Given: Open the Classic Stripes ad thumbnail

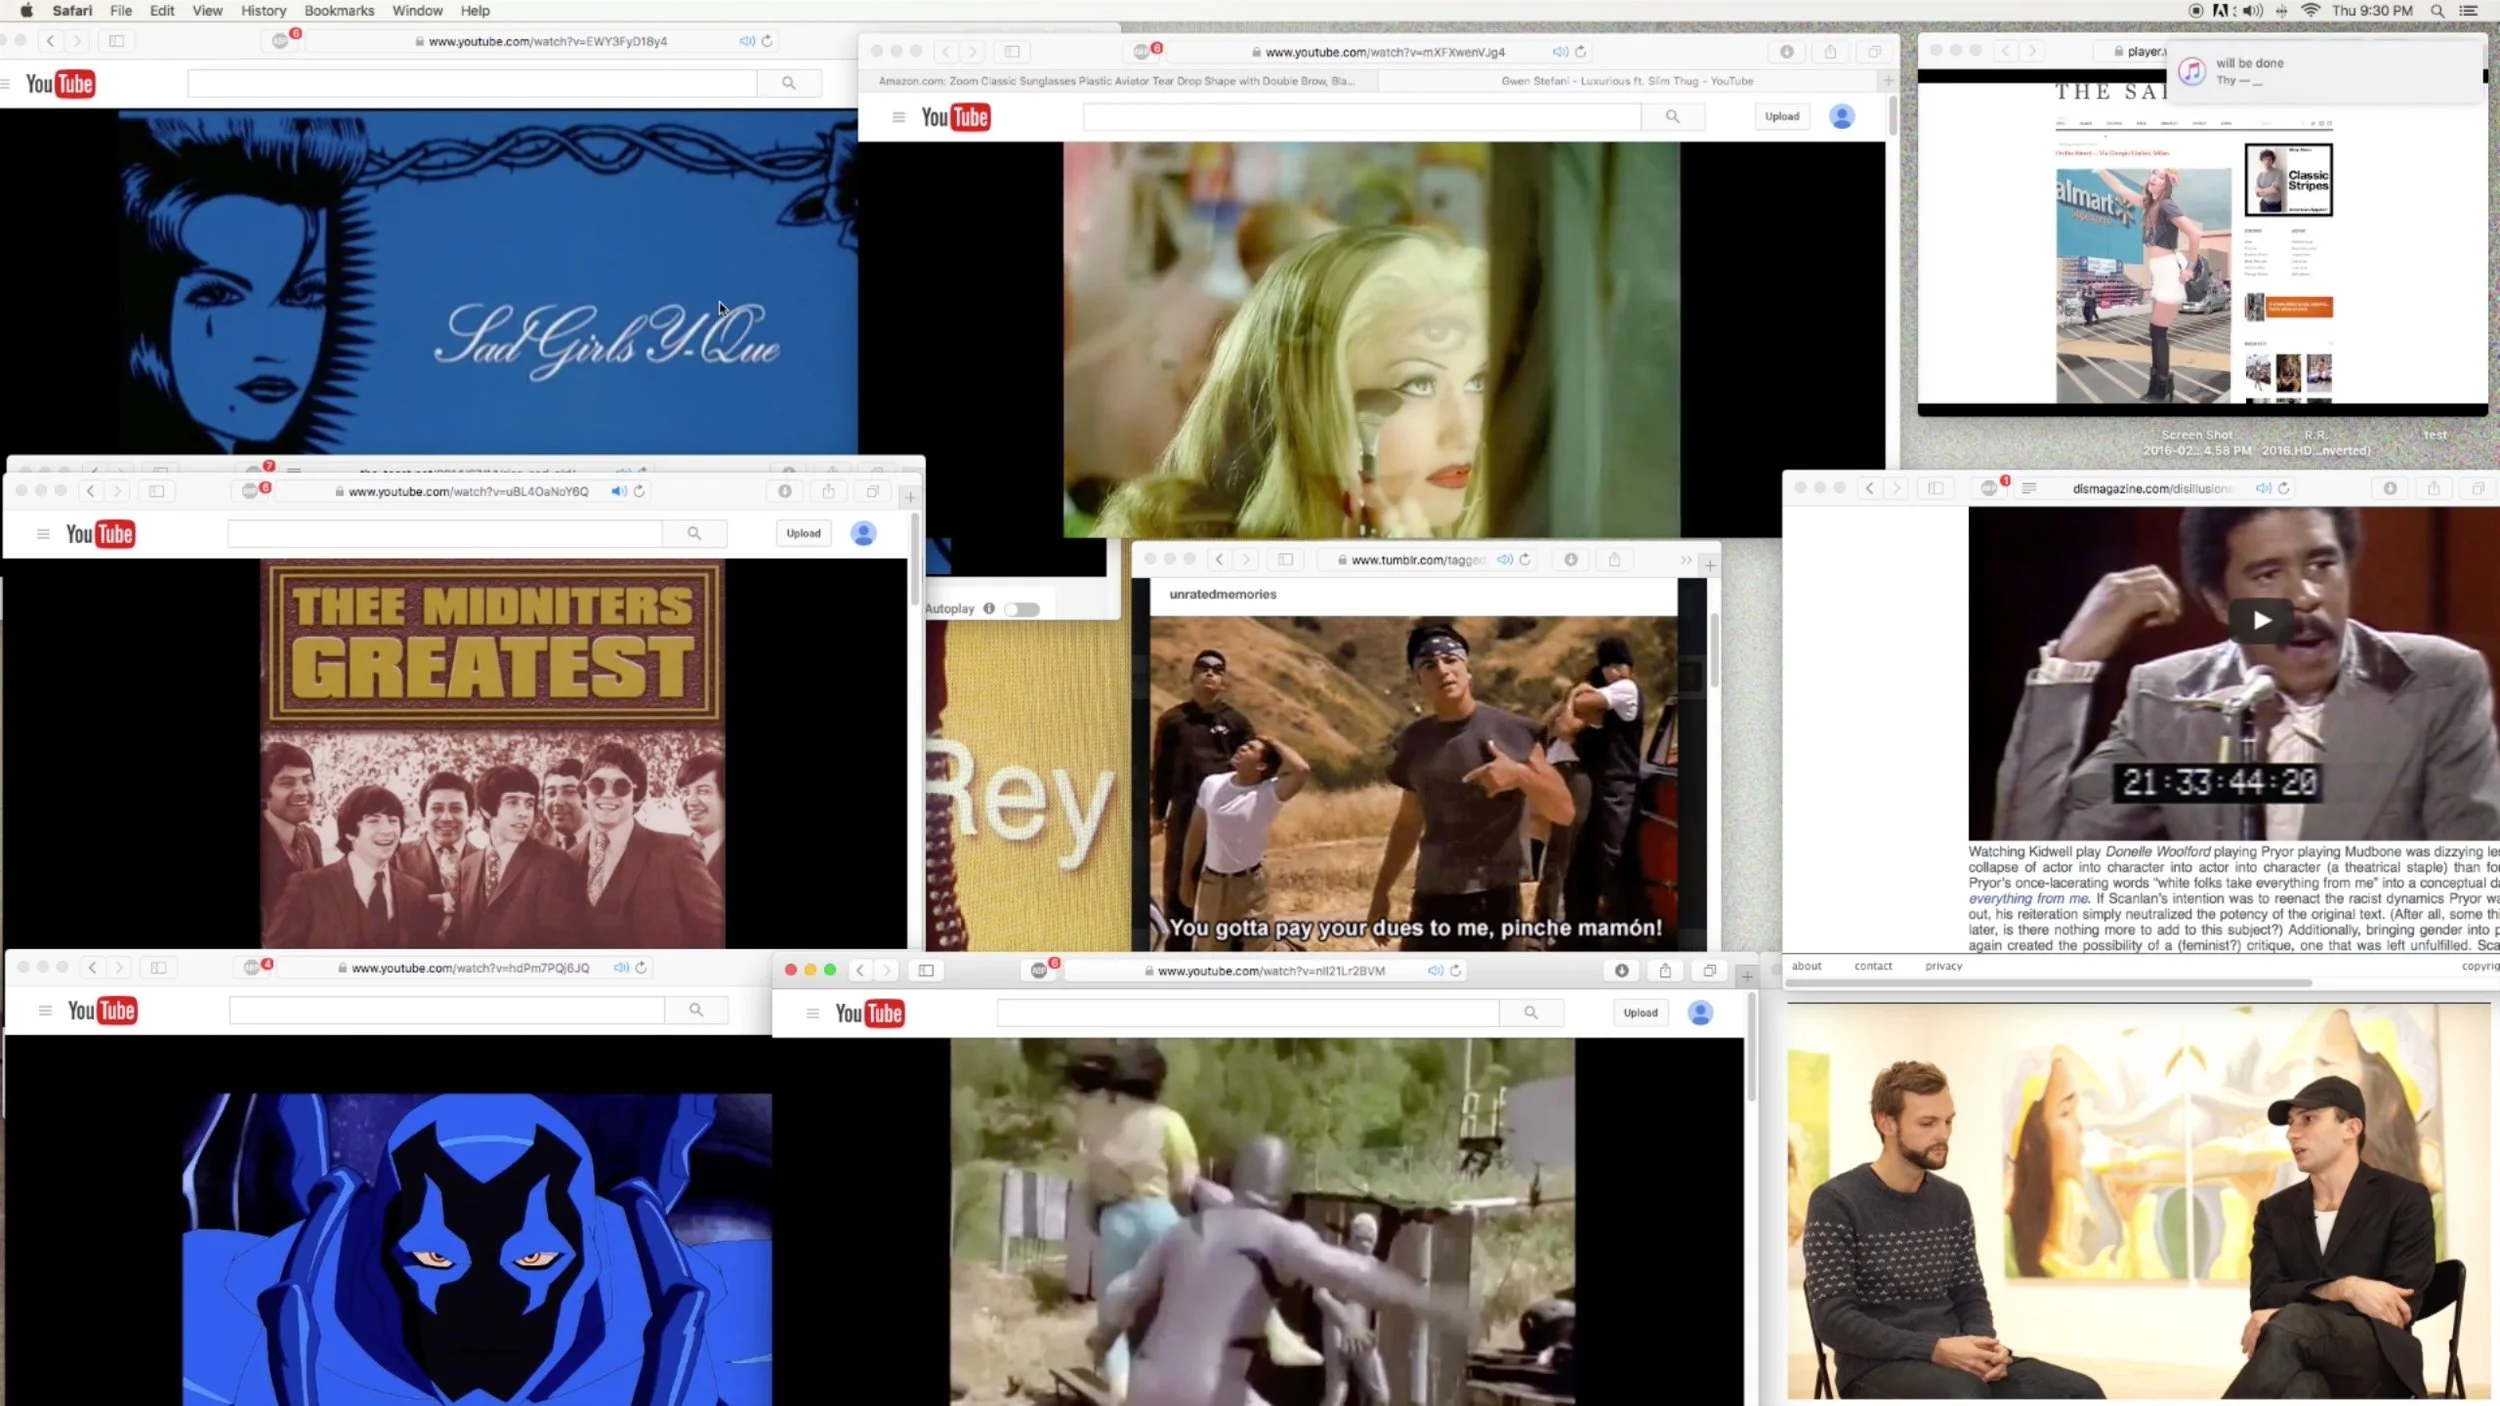Looking at the screenshot, I should (2288, 180).
